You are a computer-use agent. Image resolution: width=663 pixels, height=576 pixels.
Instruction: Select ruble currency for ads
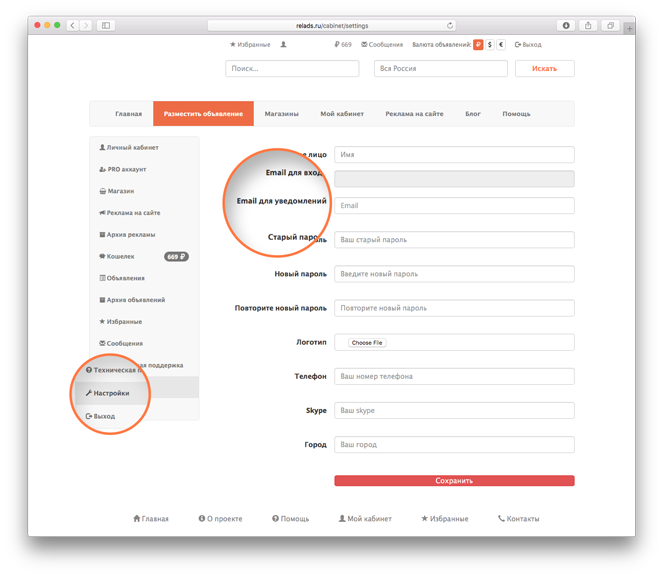pos(478,44)
